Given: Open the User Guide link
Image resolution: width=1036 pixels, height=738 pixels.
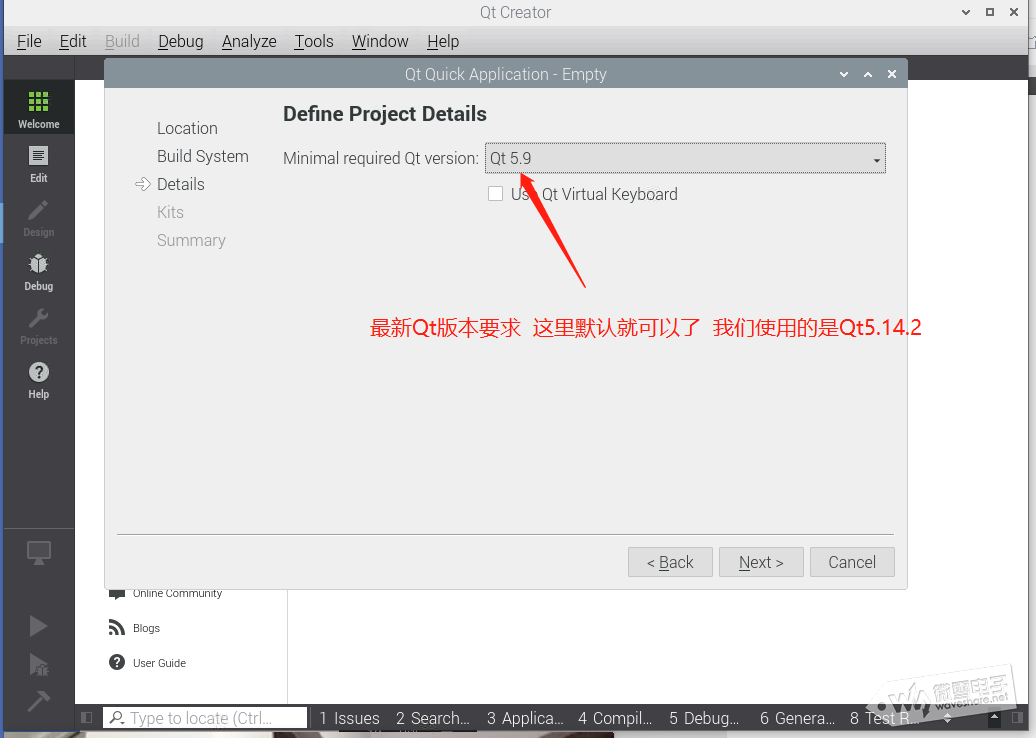Looking at the screenshot, I should [x=159, y=663].
